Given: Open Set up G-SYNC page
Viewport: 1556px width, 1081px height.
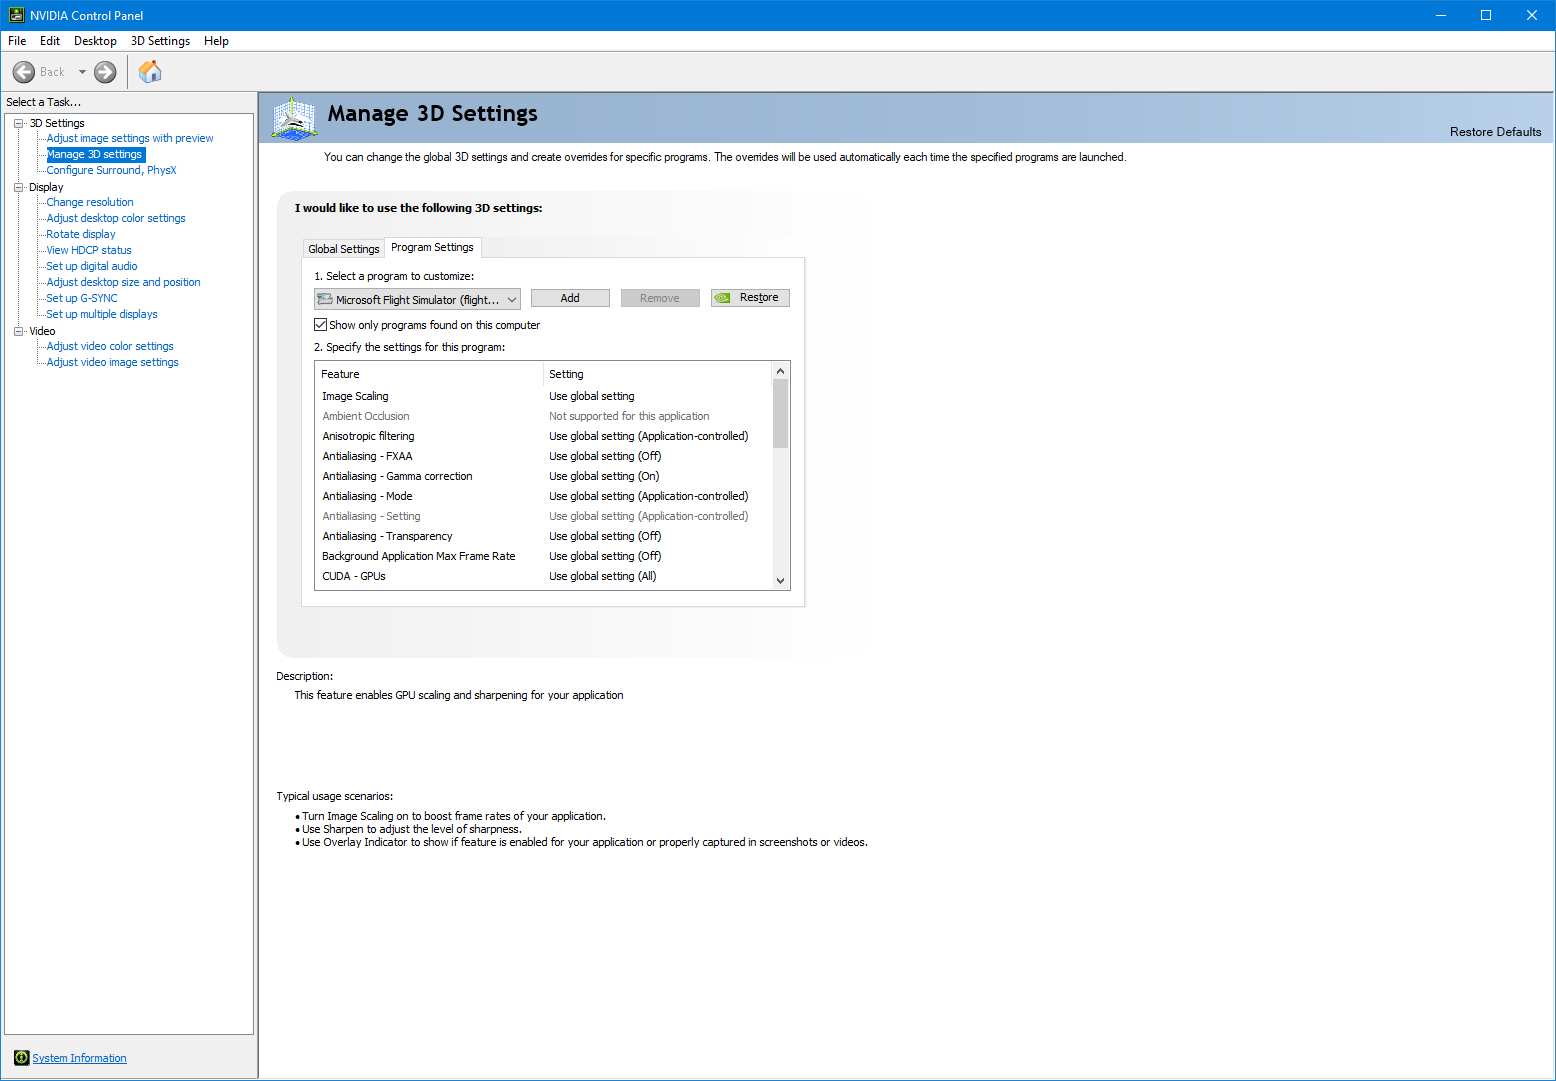Looking at the screenshot, I should click(x=82, y=298).
